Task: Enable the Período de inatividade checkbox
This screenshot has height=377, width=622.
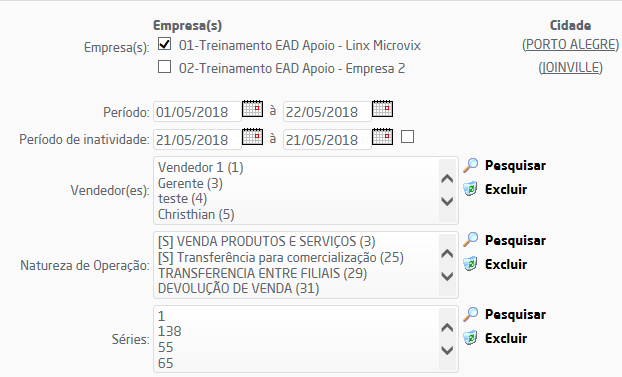Action: (x=407, y=137)
